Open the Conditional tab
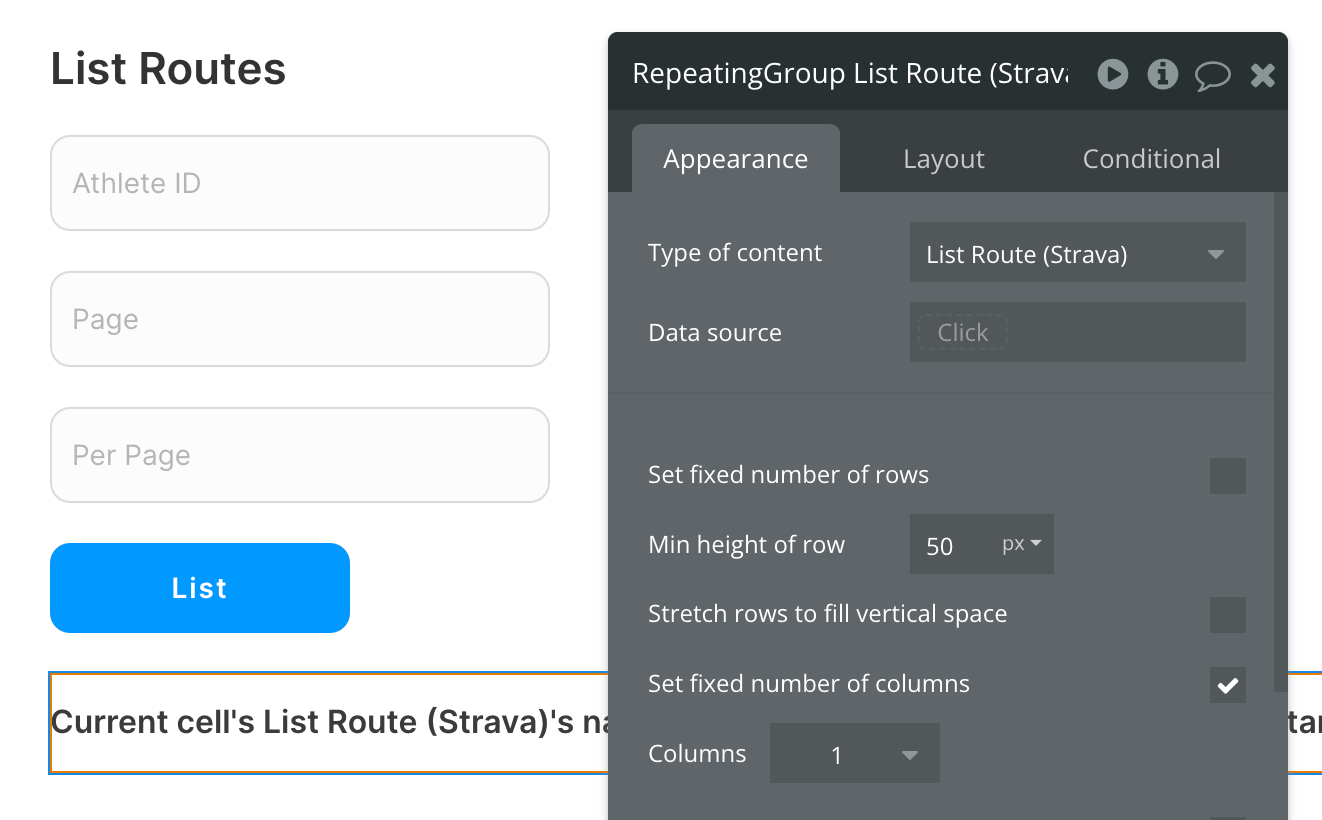This screenshot has width=1322, height=820. (x=1151, y=159)
